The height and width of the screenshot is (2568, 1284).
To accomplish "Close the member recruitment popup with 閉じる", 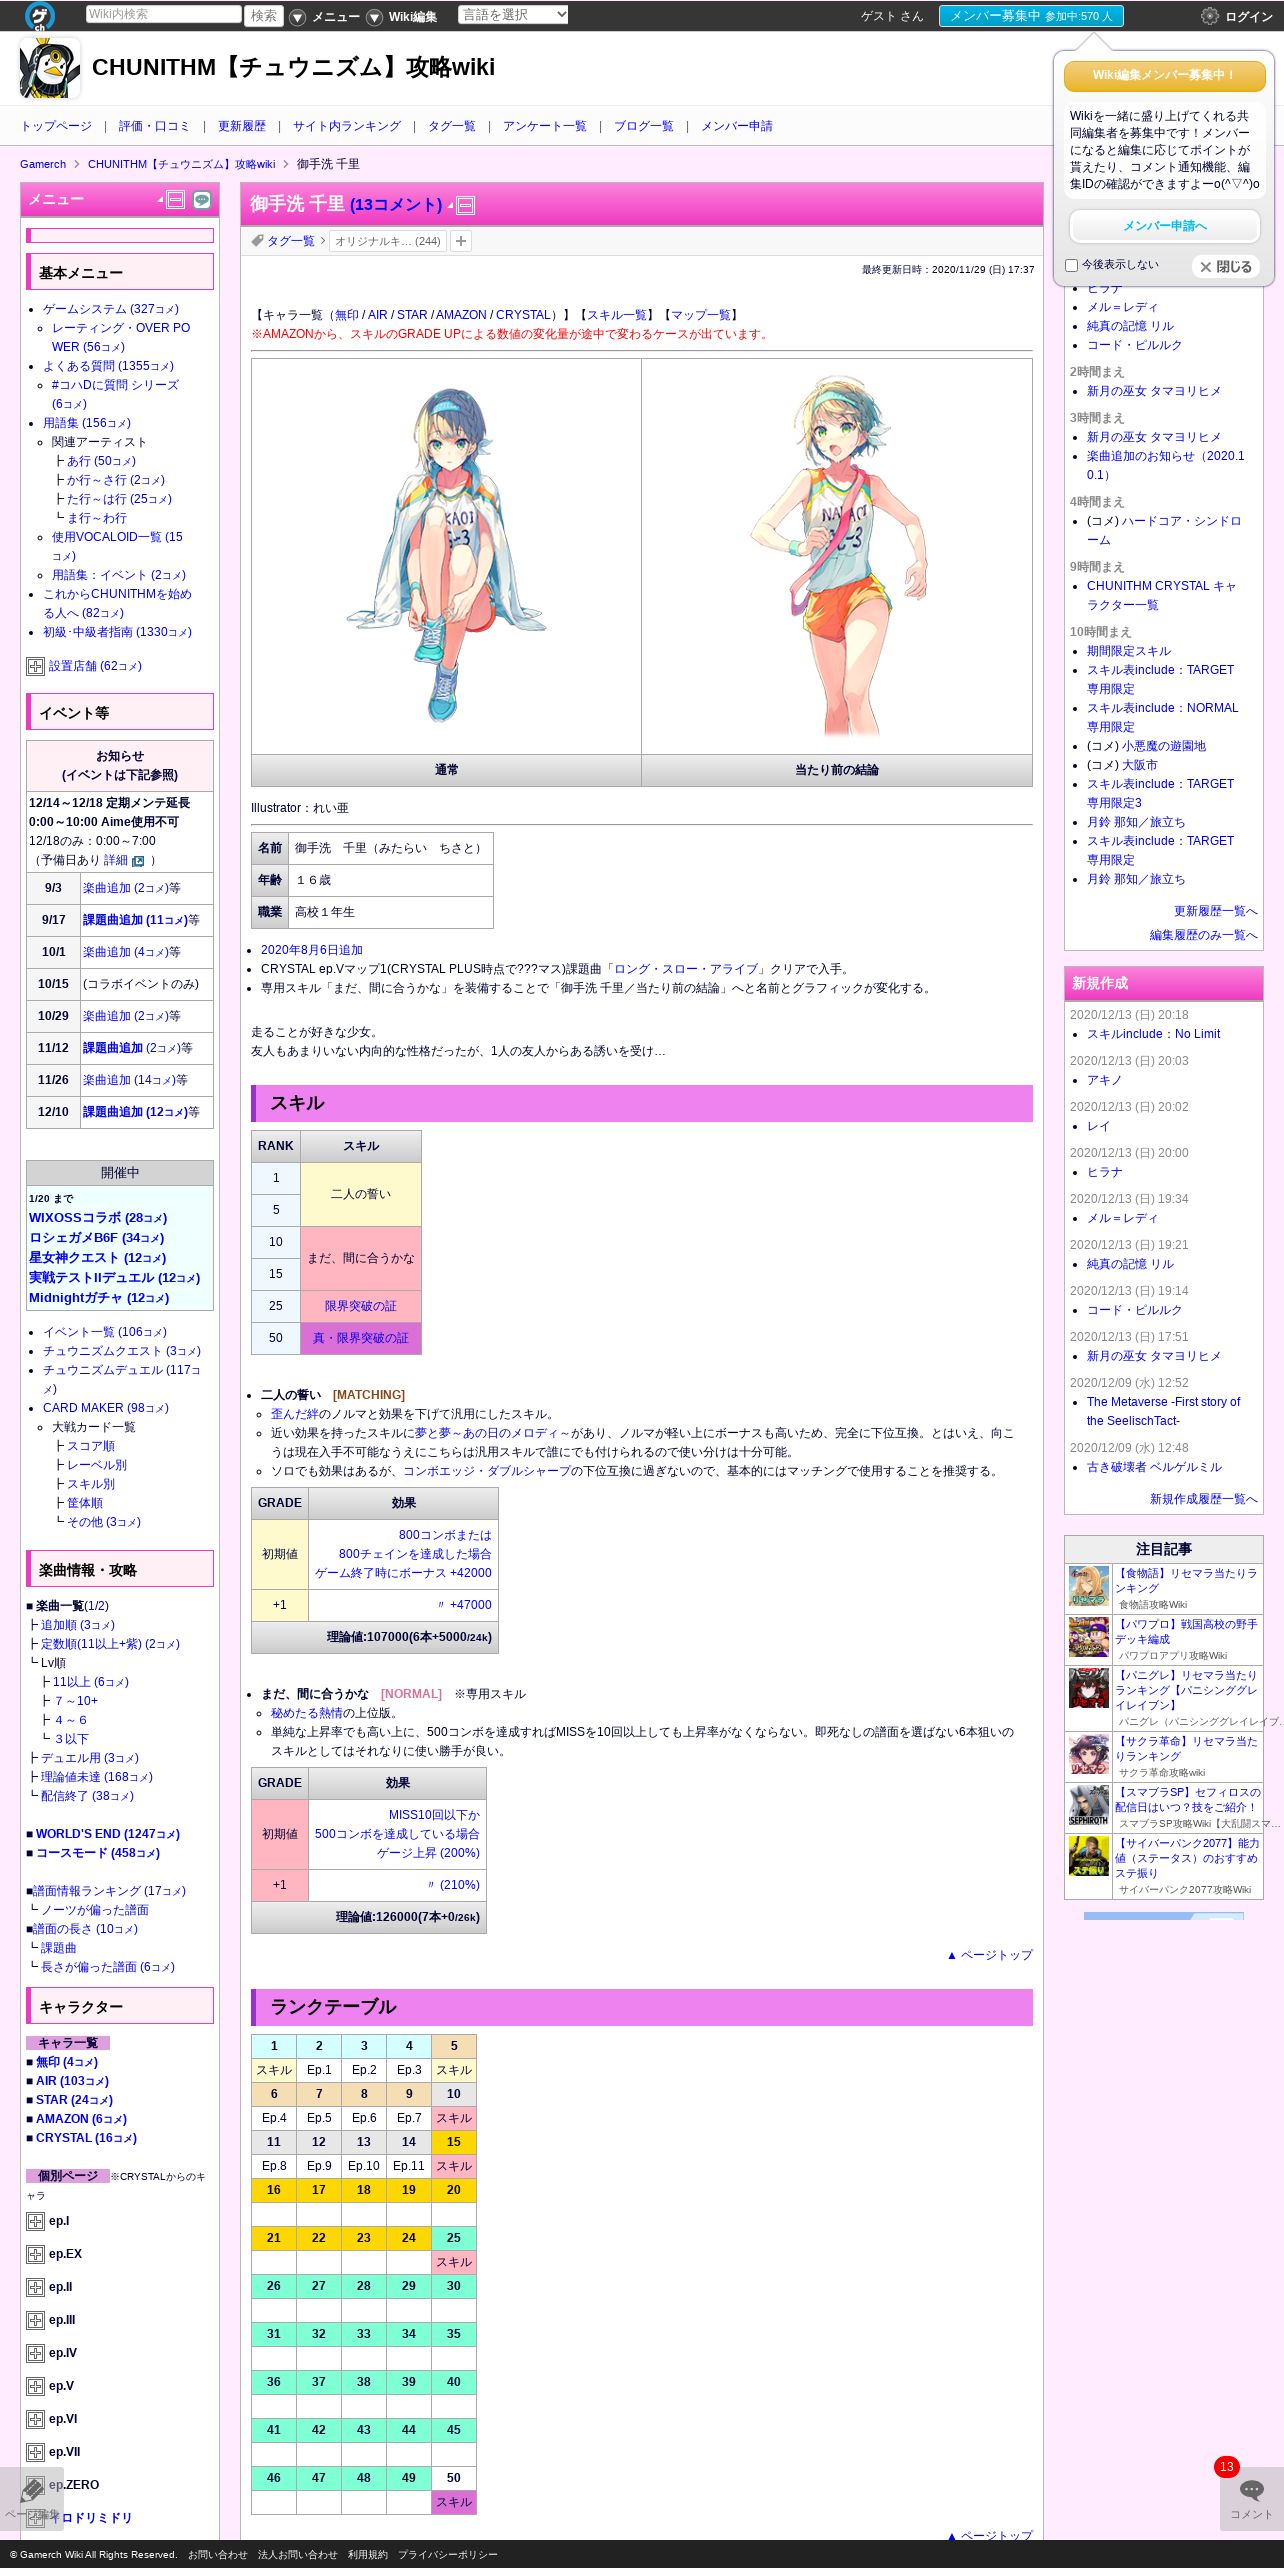I will (x=1226, y=267).
